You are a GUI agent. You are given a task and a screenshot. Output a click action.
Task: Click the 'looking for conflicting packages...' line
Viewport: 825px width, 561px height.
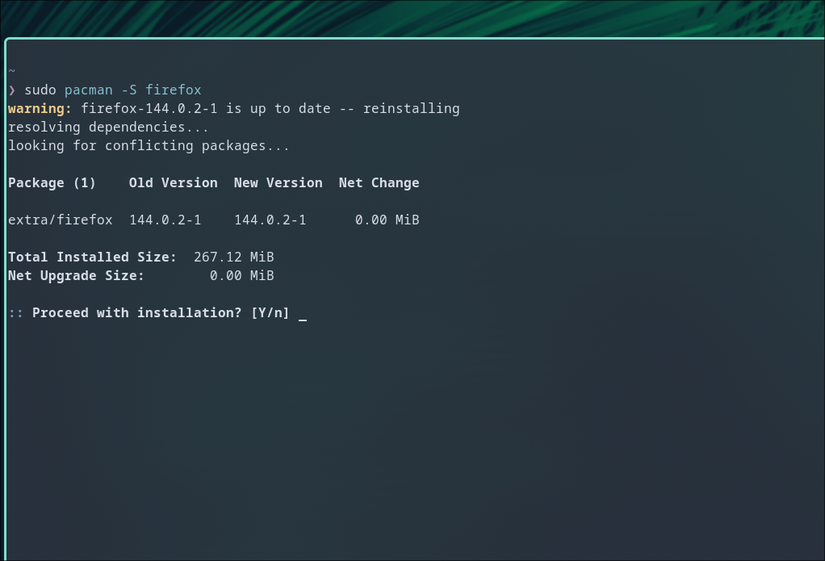click(148, 146)
